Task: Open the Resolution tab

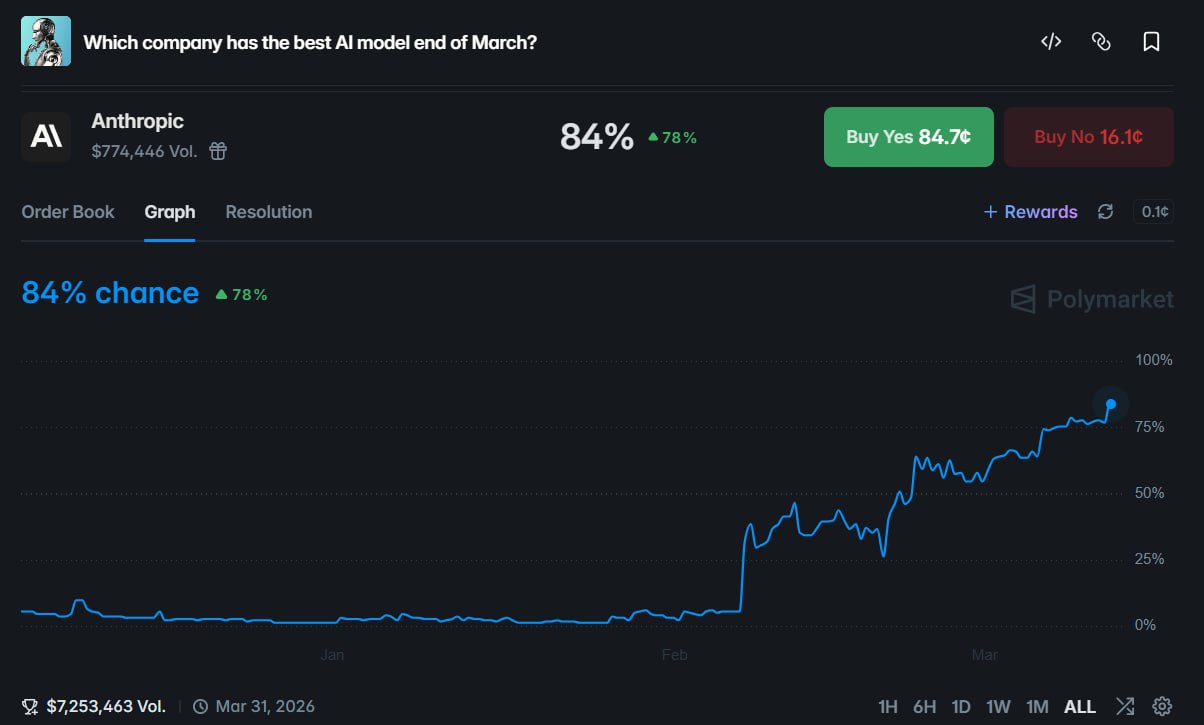Action: 268,211
